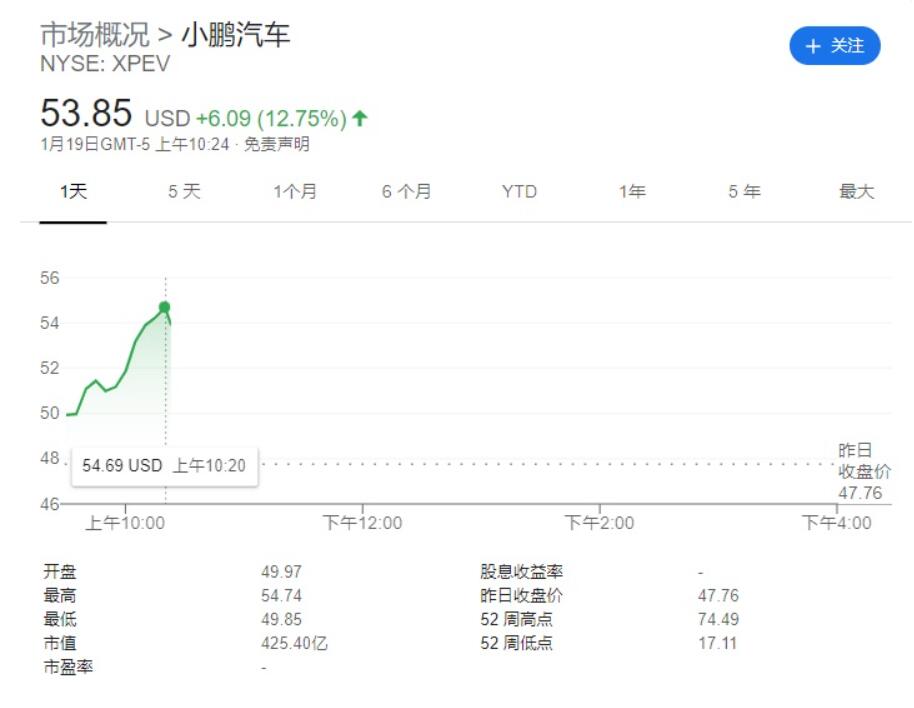
Task: Click the 下午2:00 axis label
Action: [x=599, y=523]
